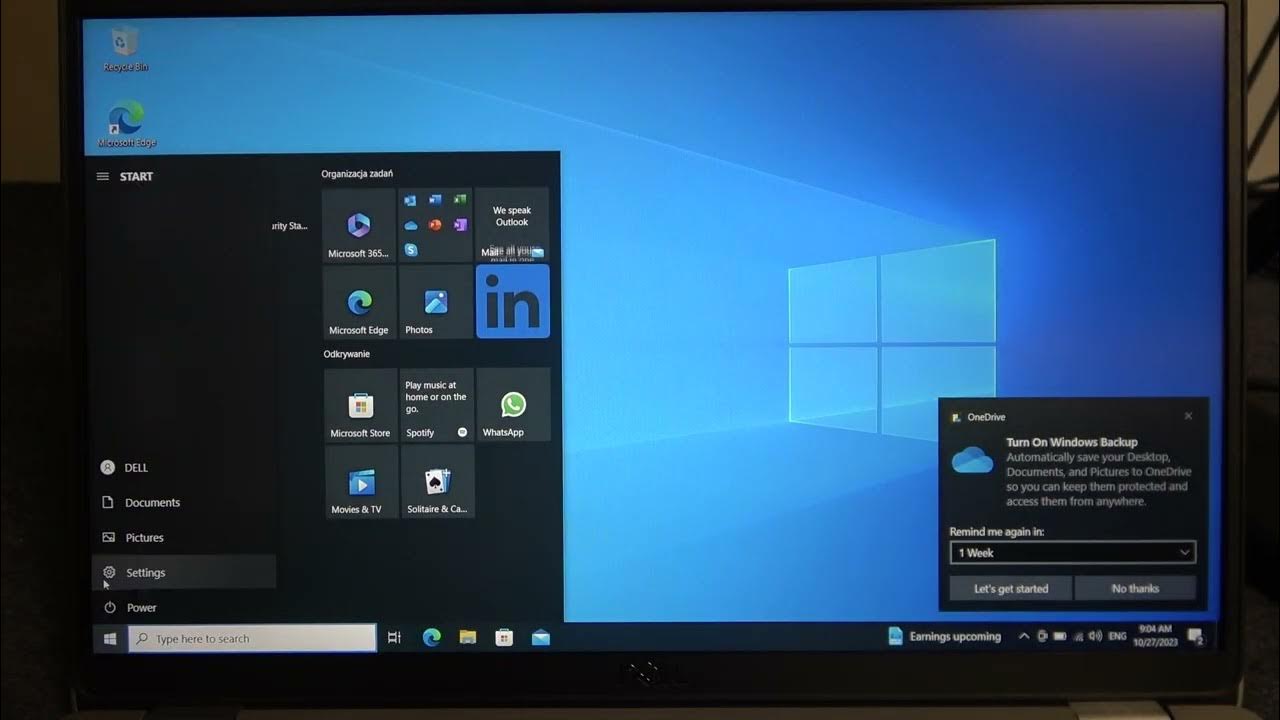Launch Microsoft Edge from the Start tile
This screenshot has height=720, width=1280.
[359, 302]
